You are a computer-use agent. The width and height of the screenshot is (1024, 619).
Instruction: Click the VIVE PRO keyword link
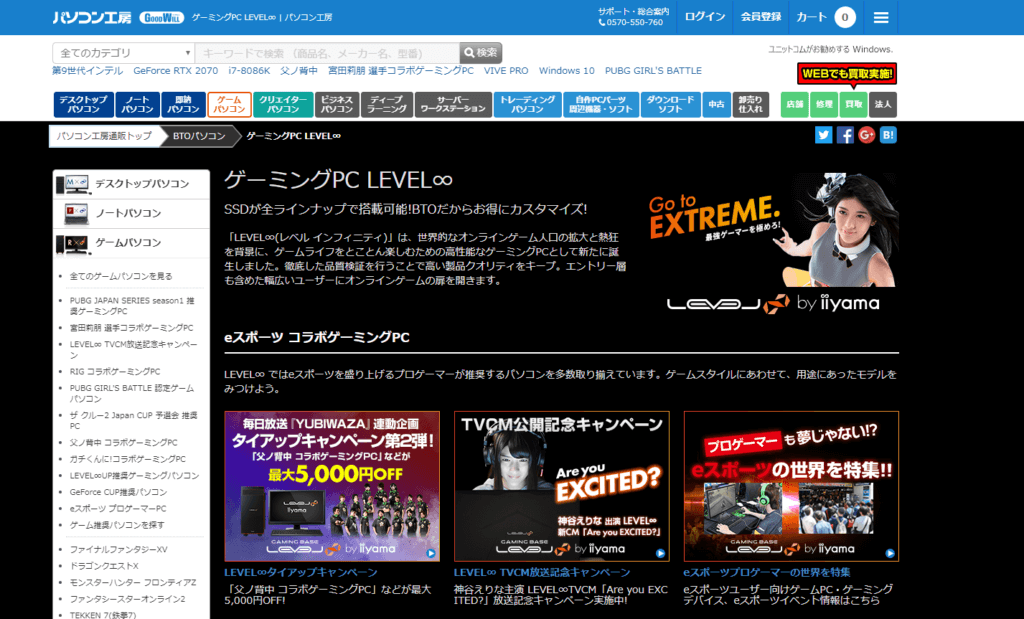click(506, 71)
